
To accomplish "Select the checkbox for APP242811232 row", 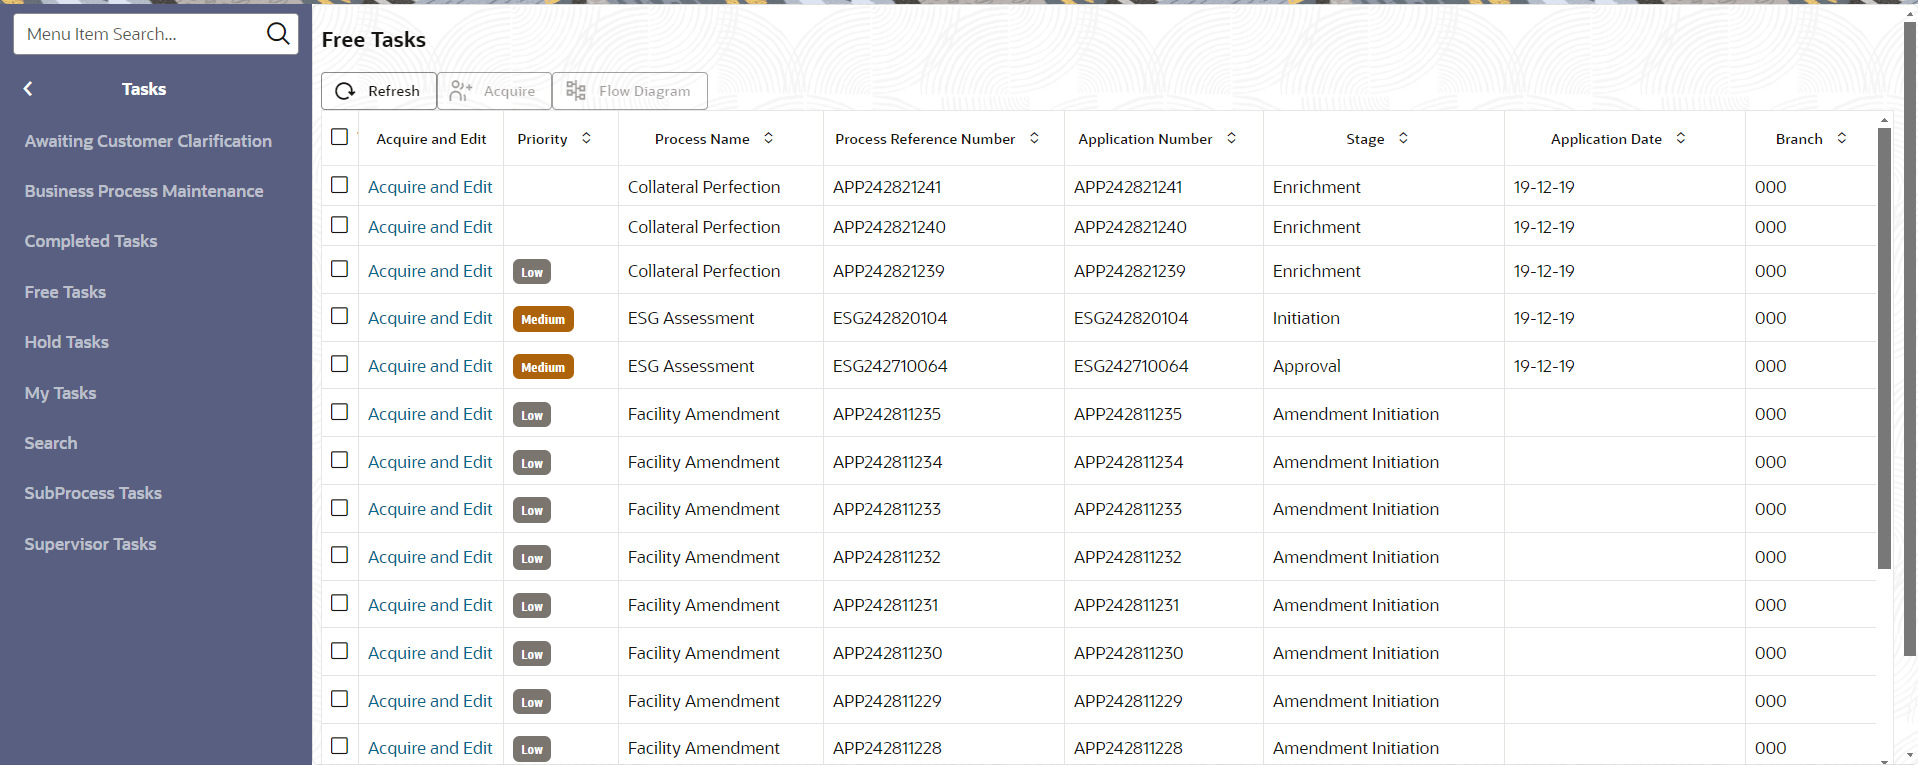I will point(340,555).
